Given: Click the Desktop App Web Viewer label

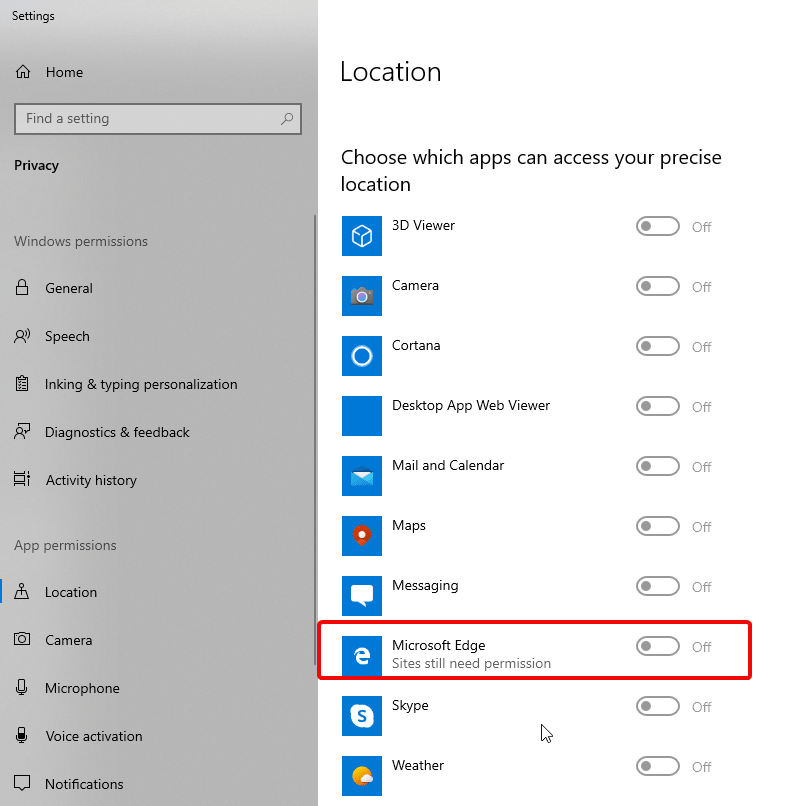Looking at the screenshot, I should 471,406.
